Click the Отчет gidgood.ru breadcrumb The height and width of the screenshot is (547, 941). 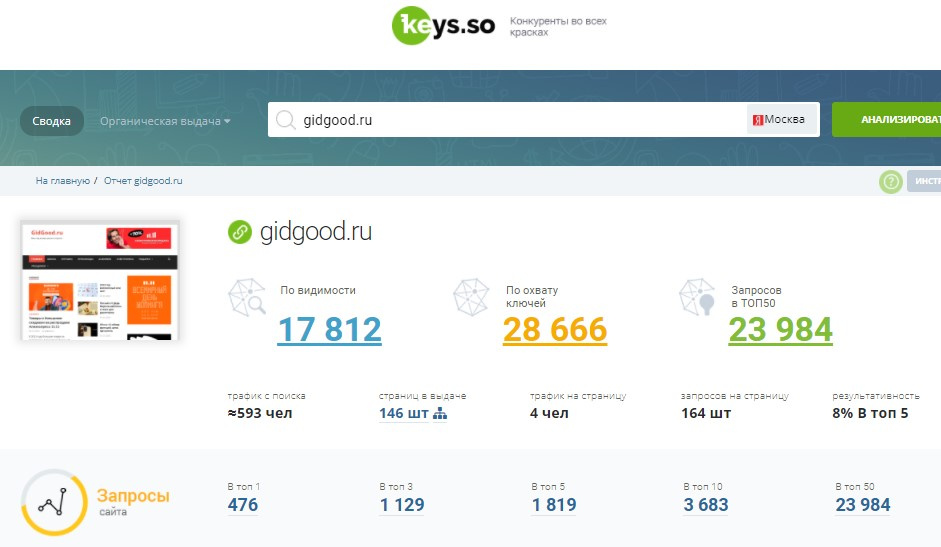pyautogui.click(x=143, y=181)
